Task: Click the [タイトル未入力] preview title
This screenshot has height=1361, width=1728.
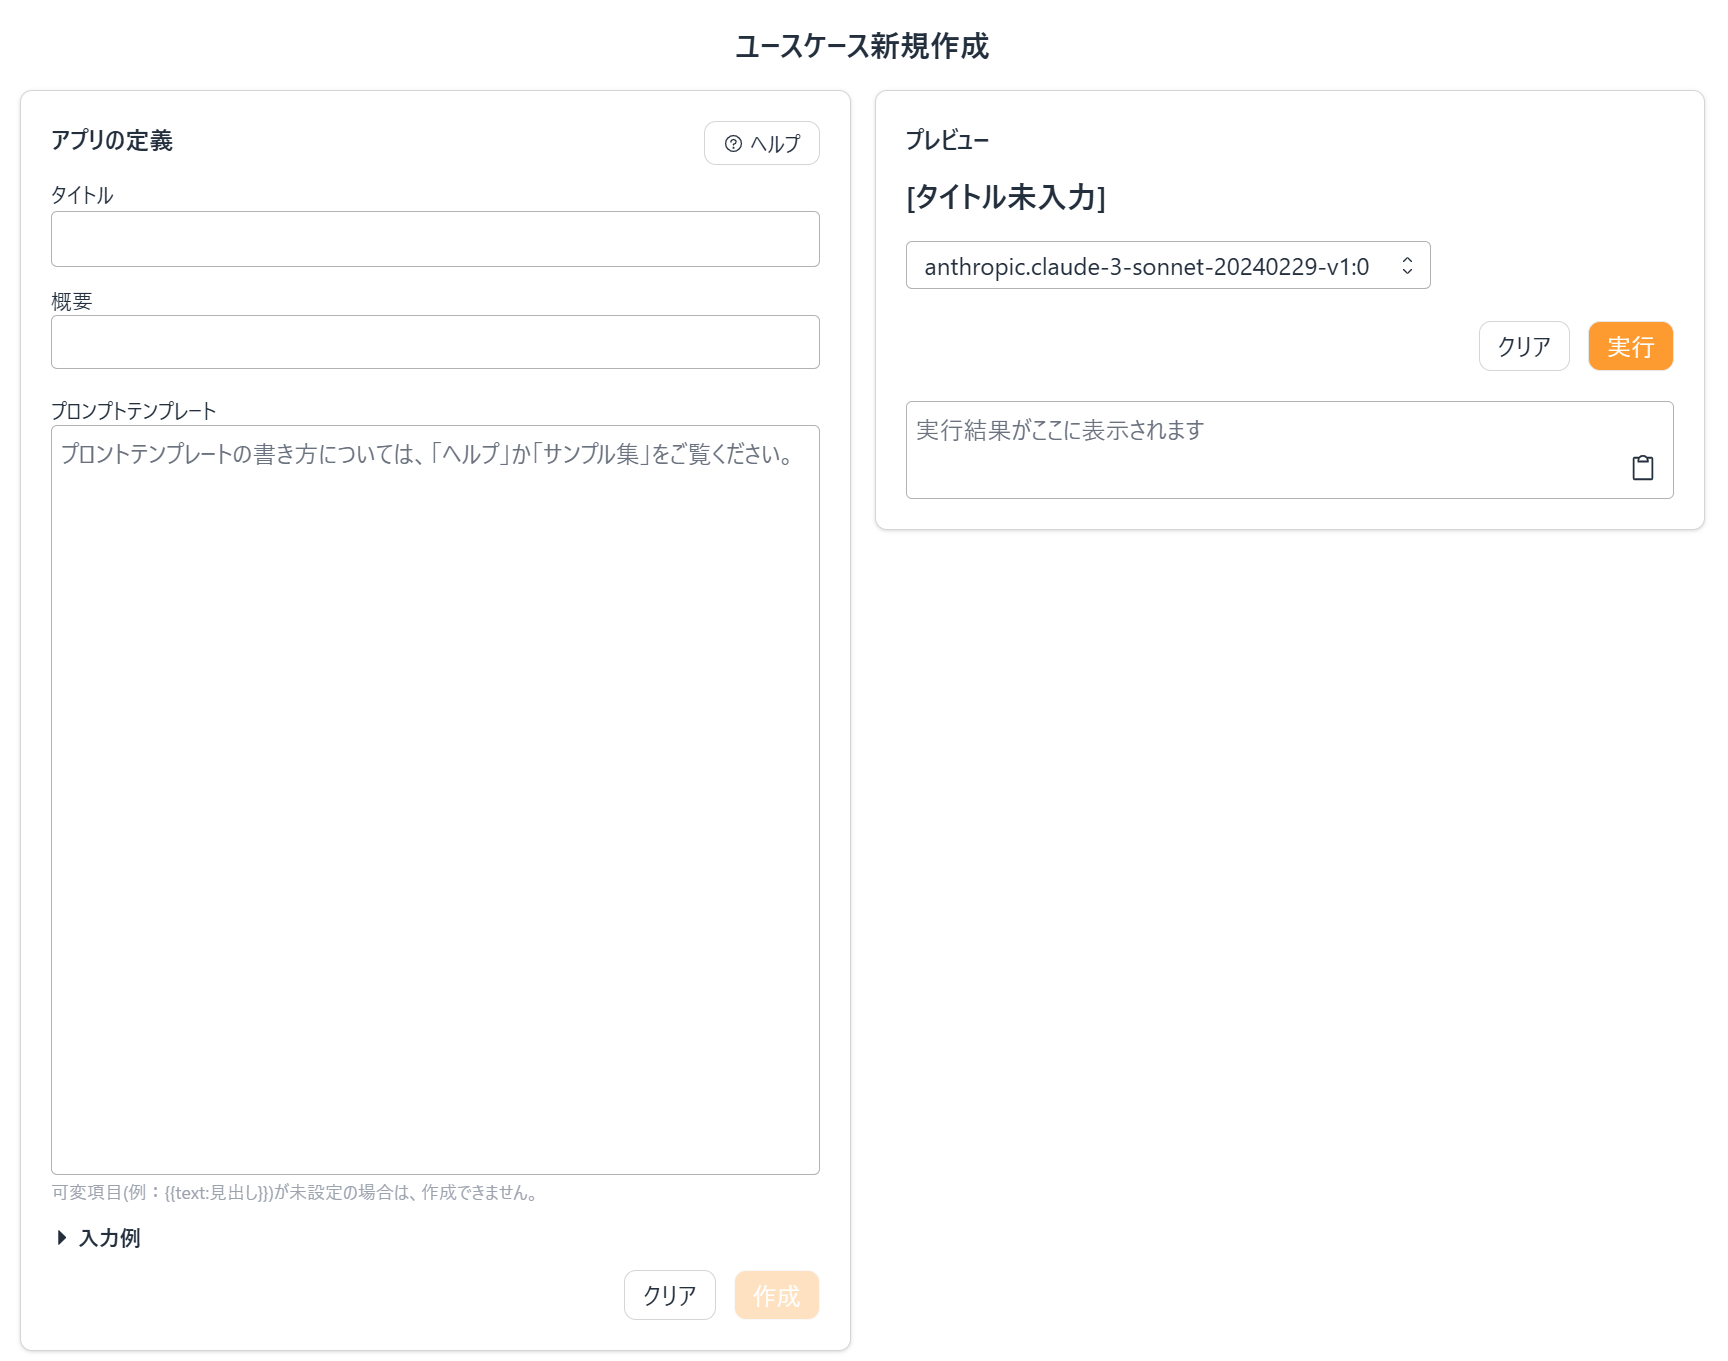Action: pos(1006,198)
